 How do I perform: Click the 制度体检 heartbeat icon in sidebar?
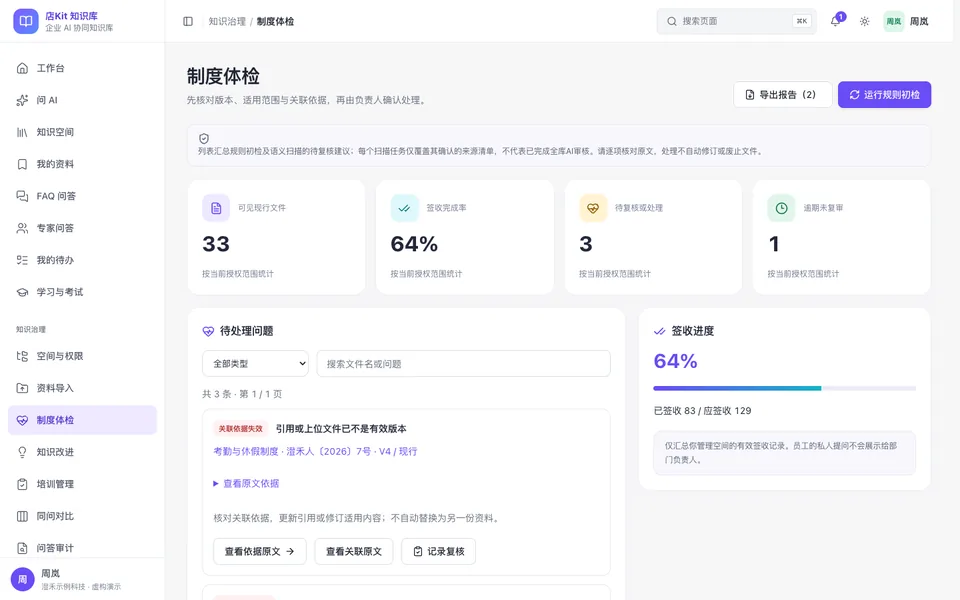[22, 420]
